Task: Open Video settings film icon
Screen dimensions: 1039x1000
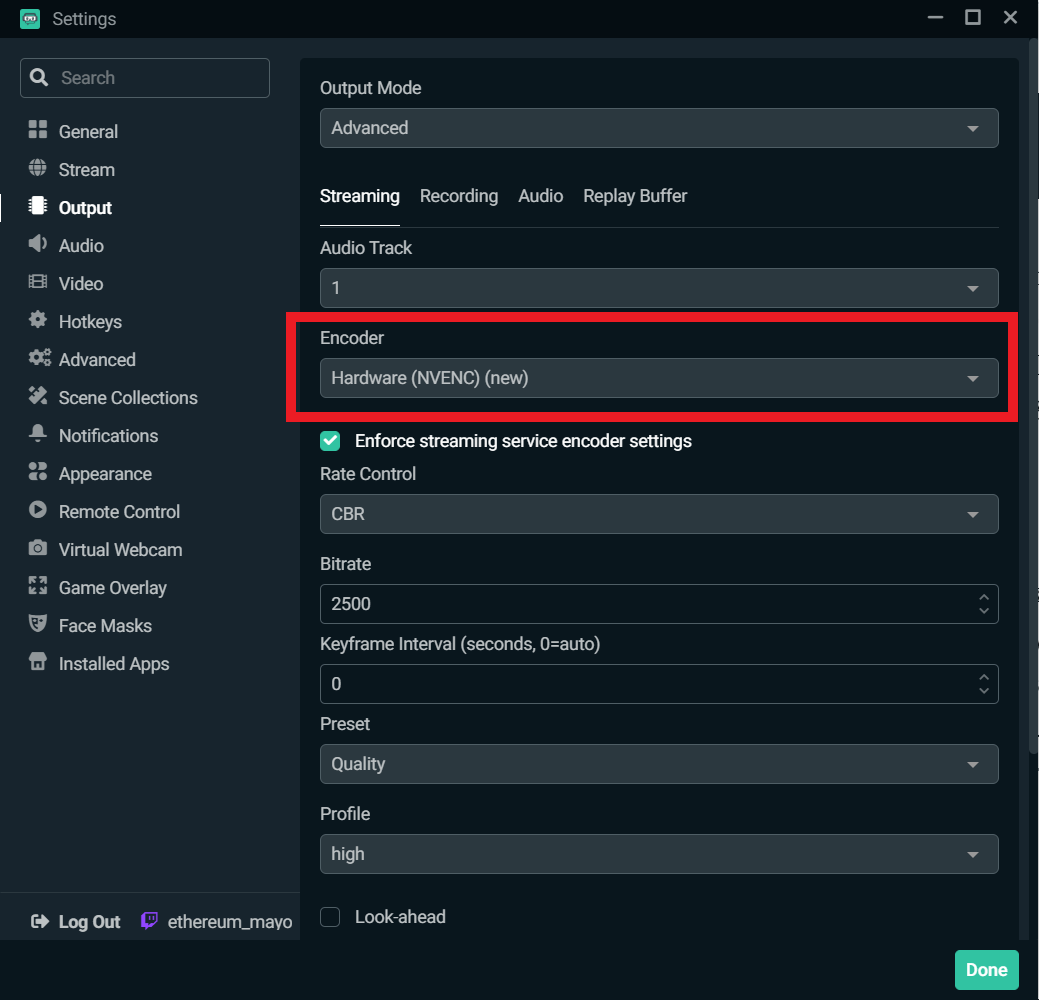Action: 38,282
